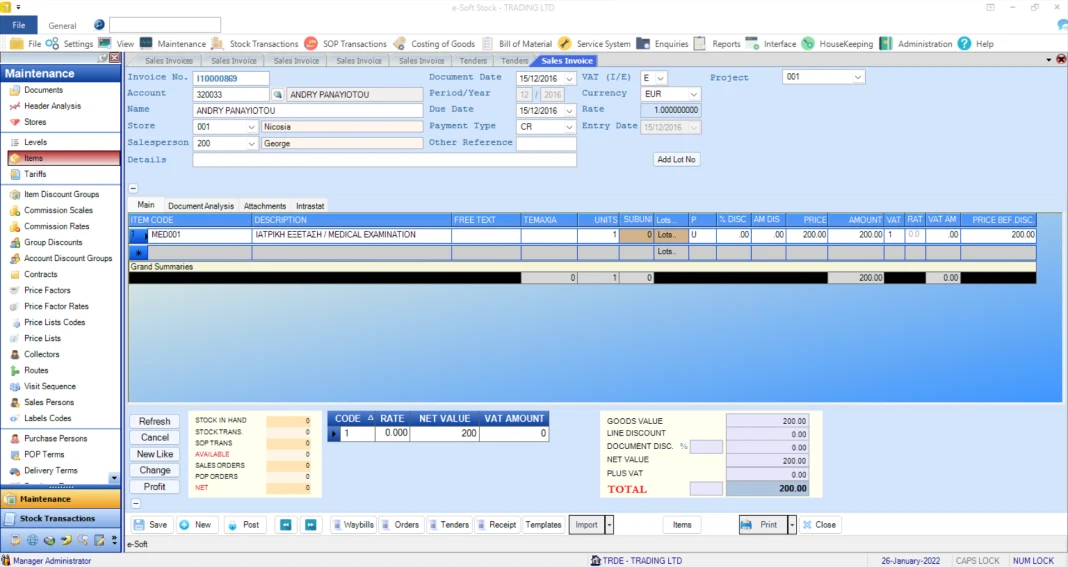Open the Store 001 dropdown
1068x567 pixels.
[251, 127]
